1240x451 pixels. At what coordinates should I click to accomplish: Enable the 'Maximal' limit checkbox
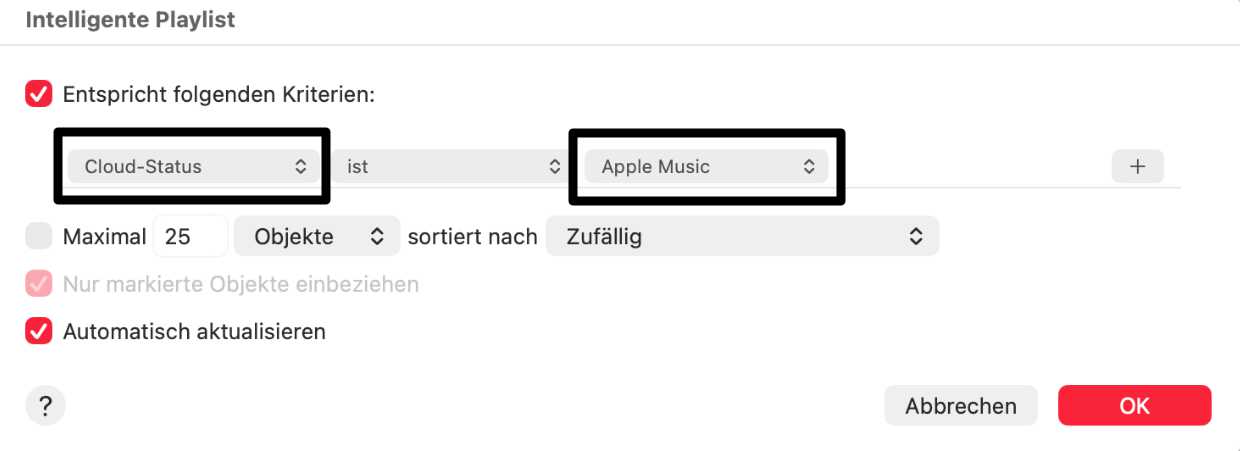click(39, 237)
